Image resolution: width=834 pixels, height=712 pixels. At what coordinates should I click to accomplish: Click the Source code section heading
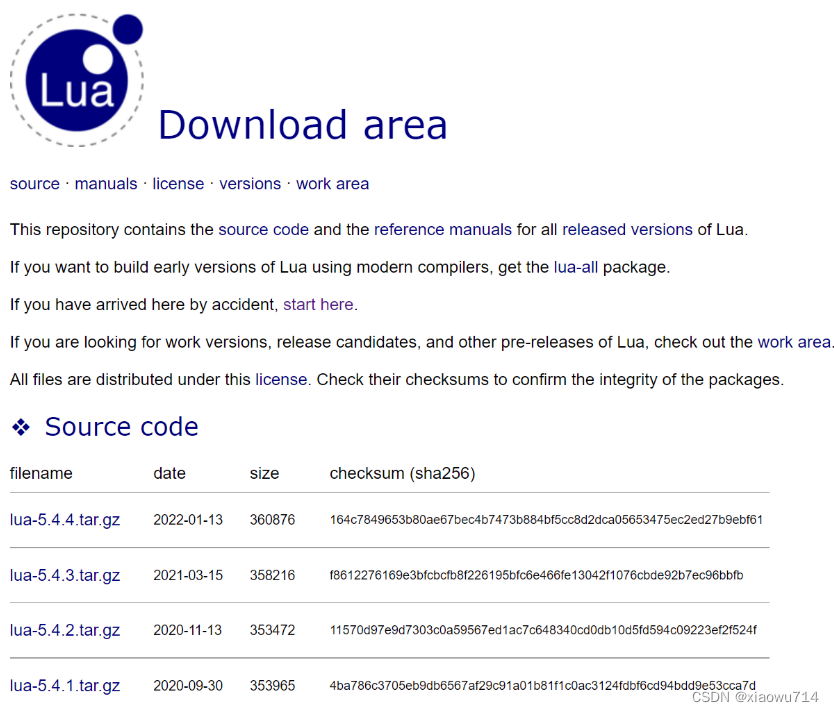click(x=121, y=427)
